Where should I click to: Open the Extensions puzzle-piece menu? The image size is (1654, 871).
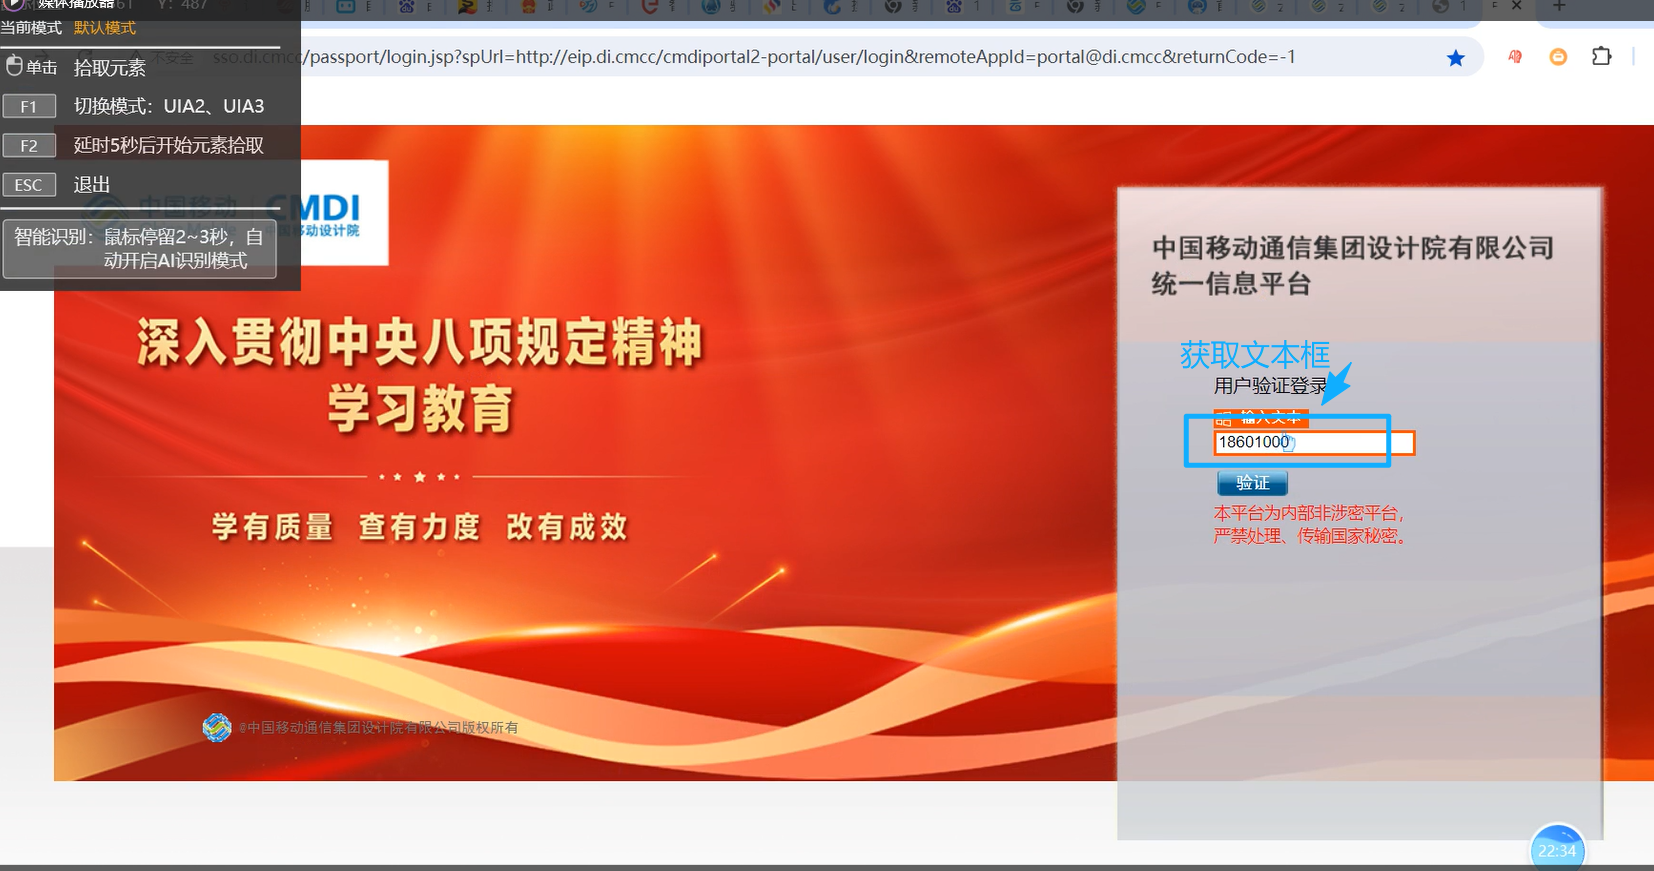click(1601, 57)
